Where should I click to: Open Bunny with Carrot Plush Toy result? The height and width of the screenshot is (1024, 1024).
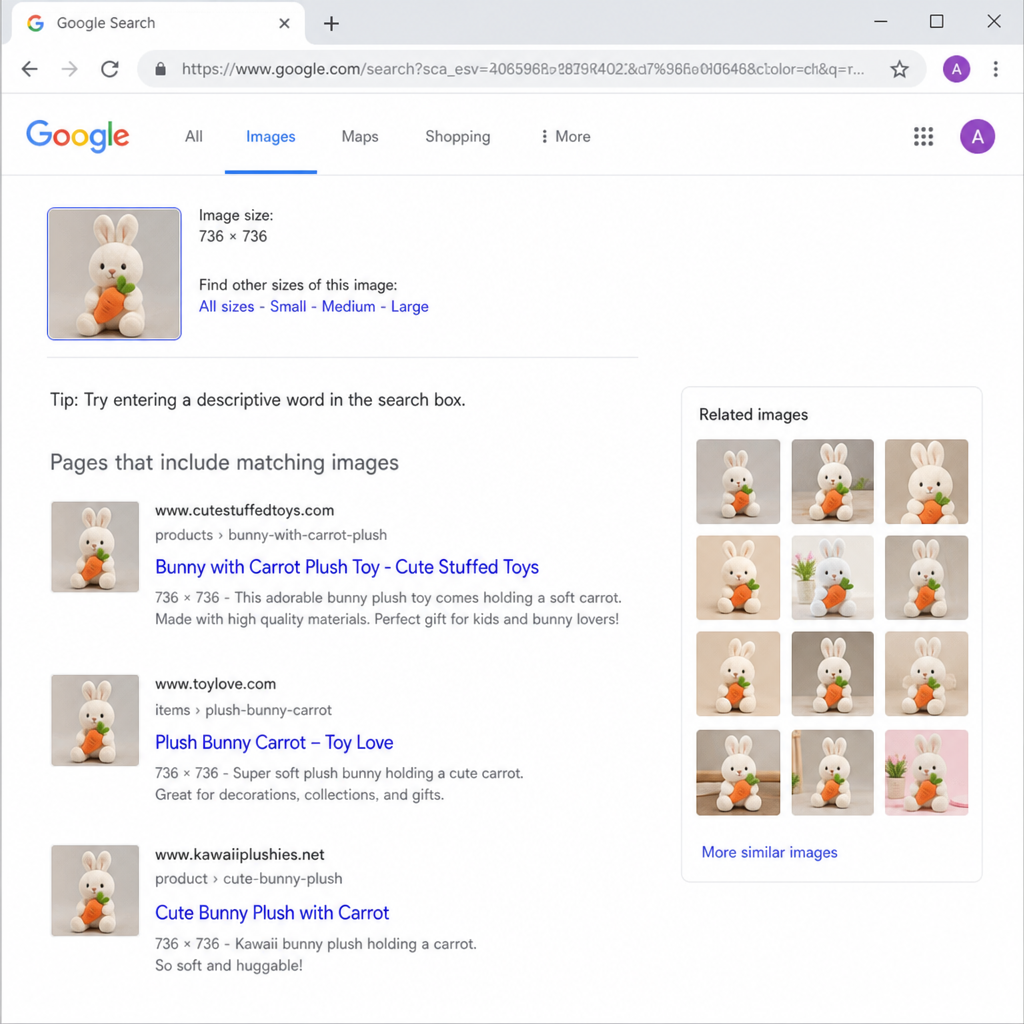(347, 567)
